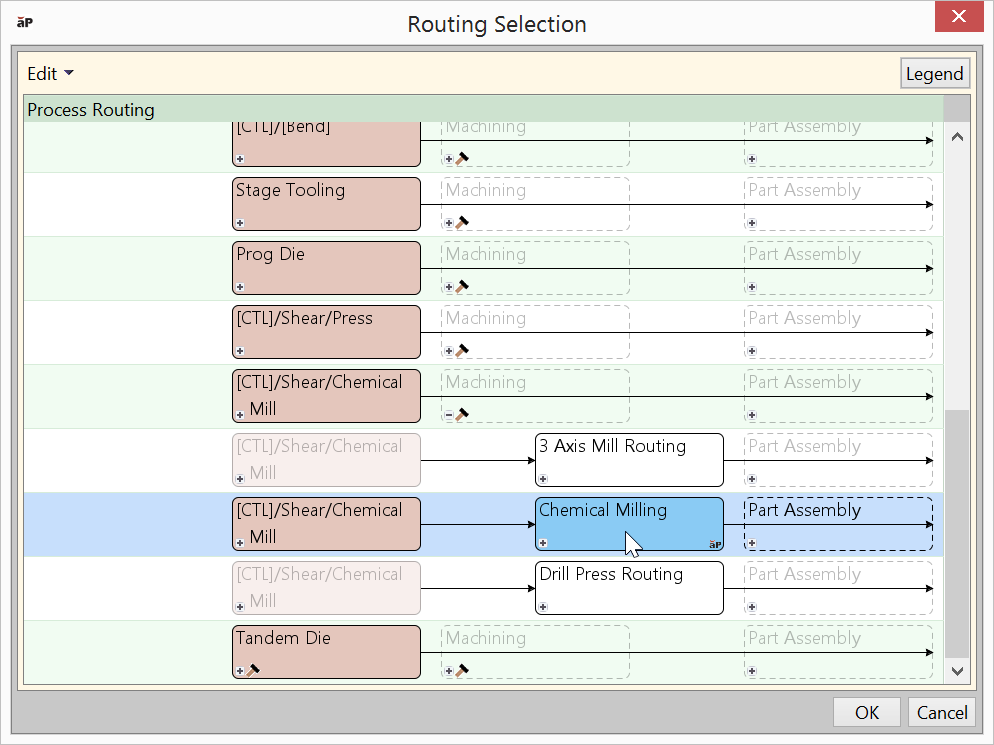This screenshot has width=994, height=745.
Task: Click the Legend button
Action: coord(934,74)
